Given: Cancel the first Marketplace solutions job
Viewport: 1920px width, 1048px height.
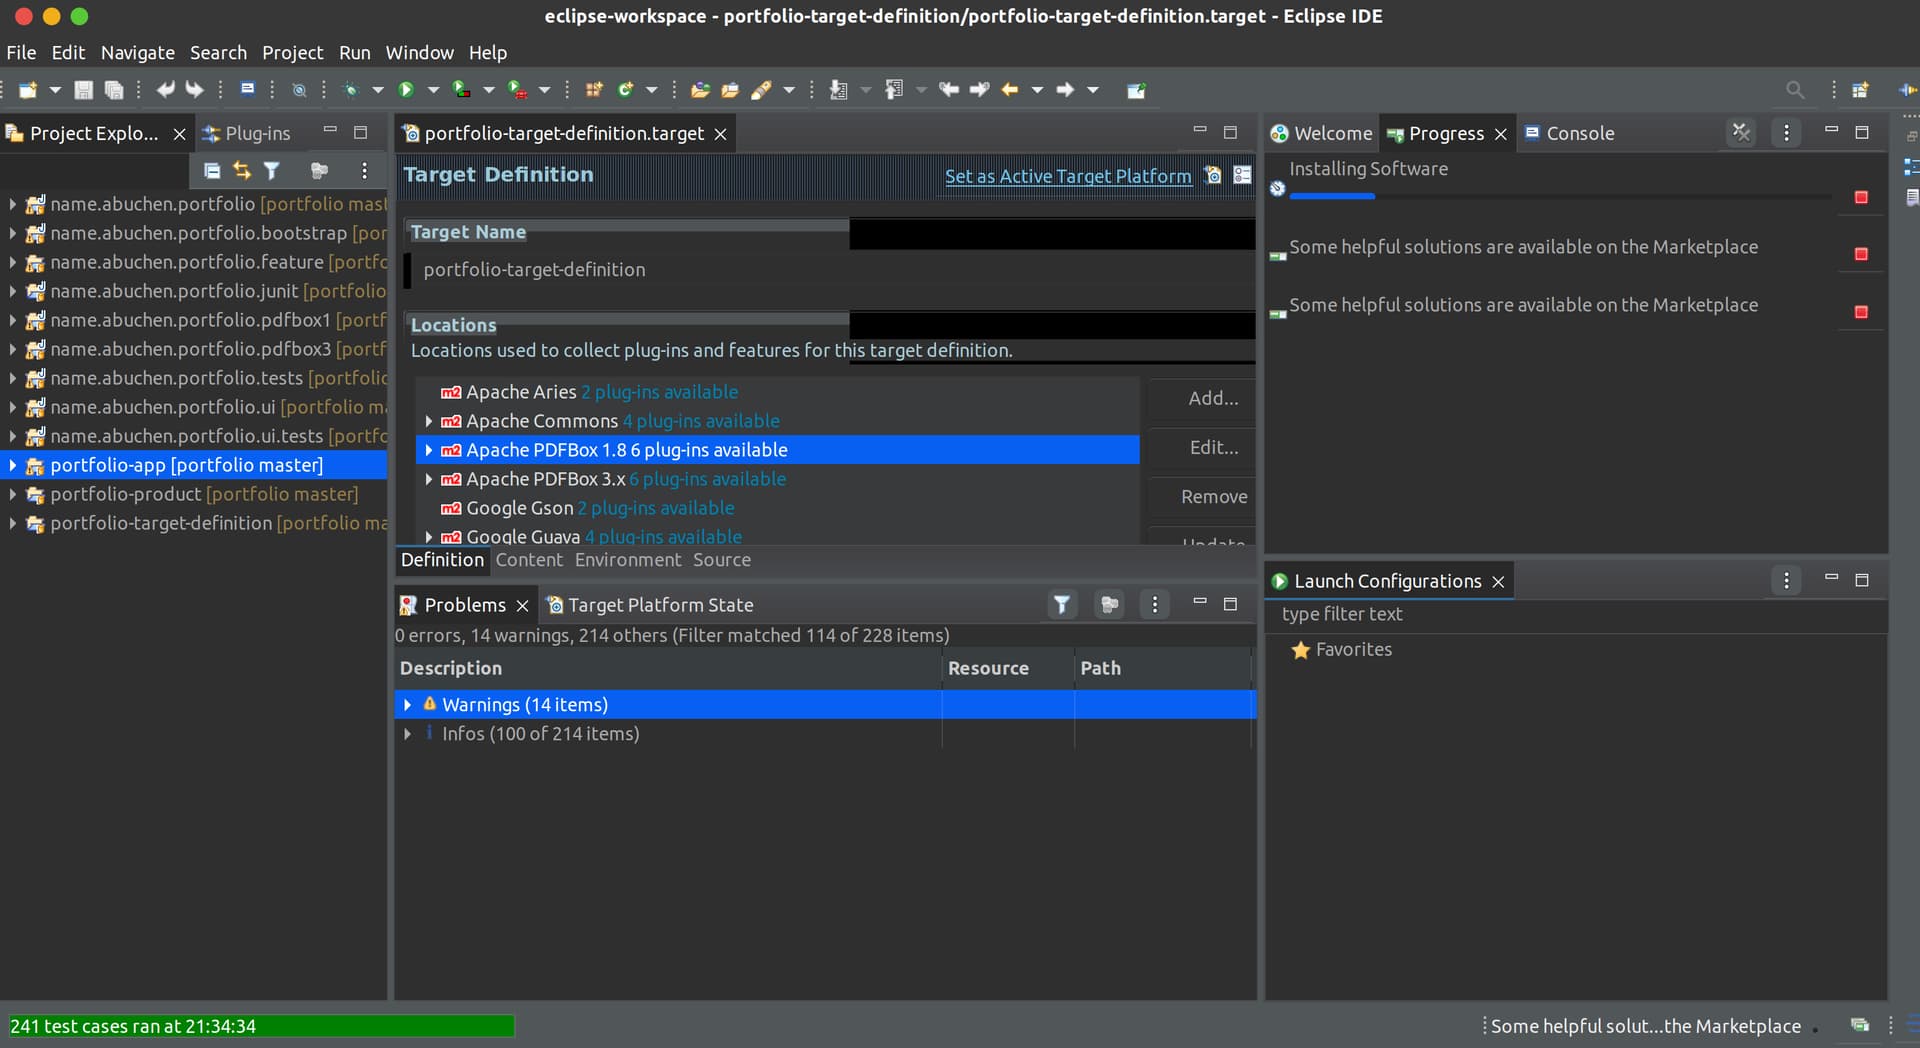Looking at the screenshot, I should tap(1861, 254).
